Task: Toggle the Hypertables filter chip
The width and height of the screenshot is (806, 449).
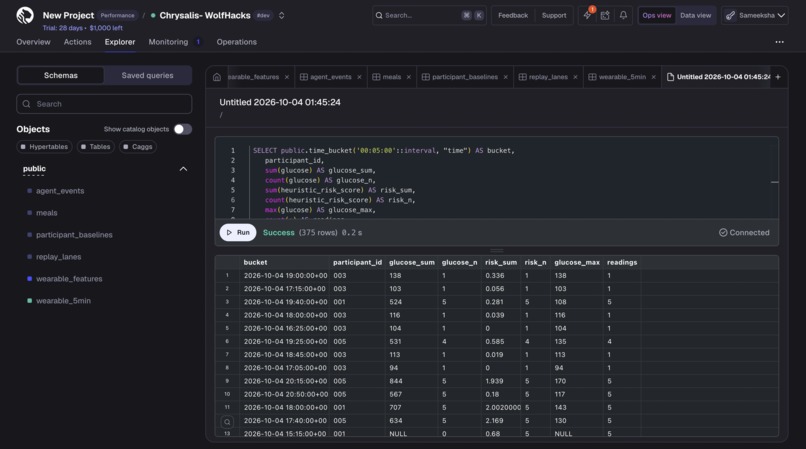Action: click(44, 147)
